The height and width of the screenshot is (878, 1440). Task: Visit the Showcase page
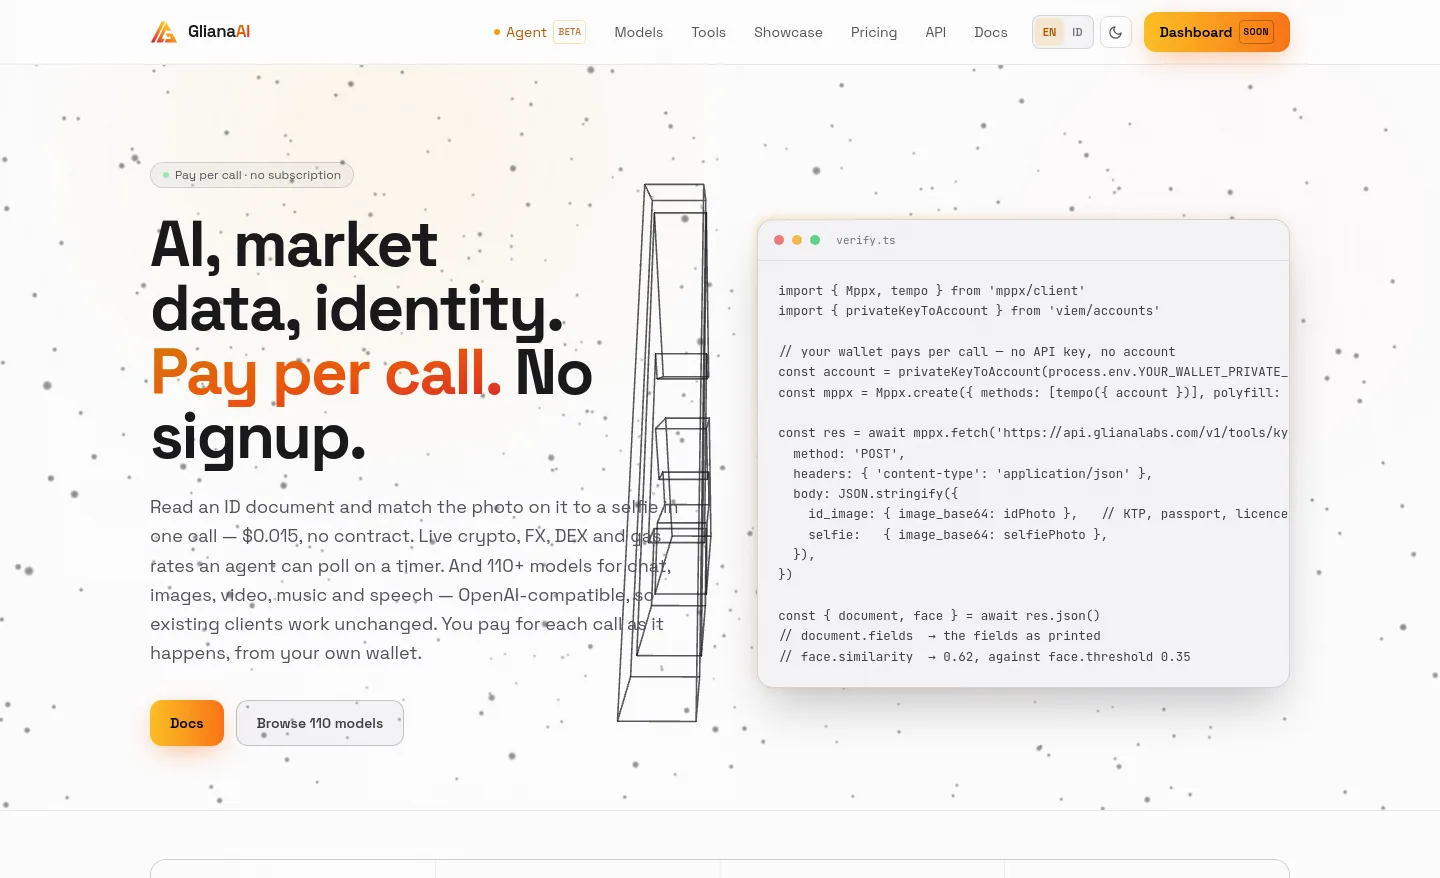pos(788,32)
